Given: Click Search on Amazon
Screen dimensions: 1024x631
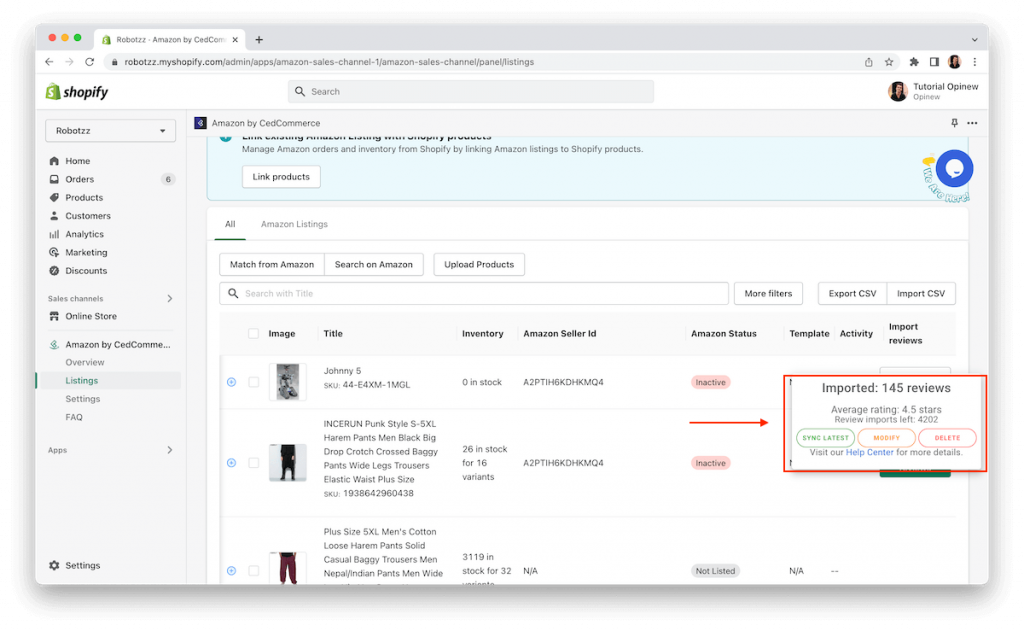Looking at the screenshot, I should (374, 265).
